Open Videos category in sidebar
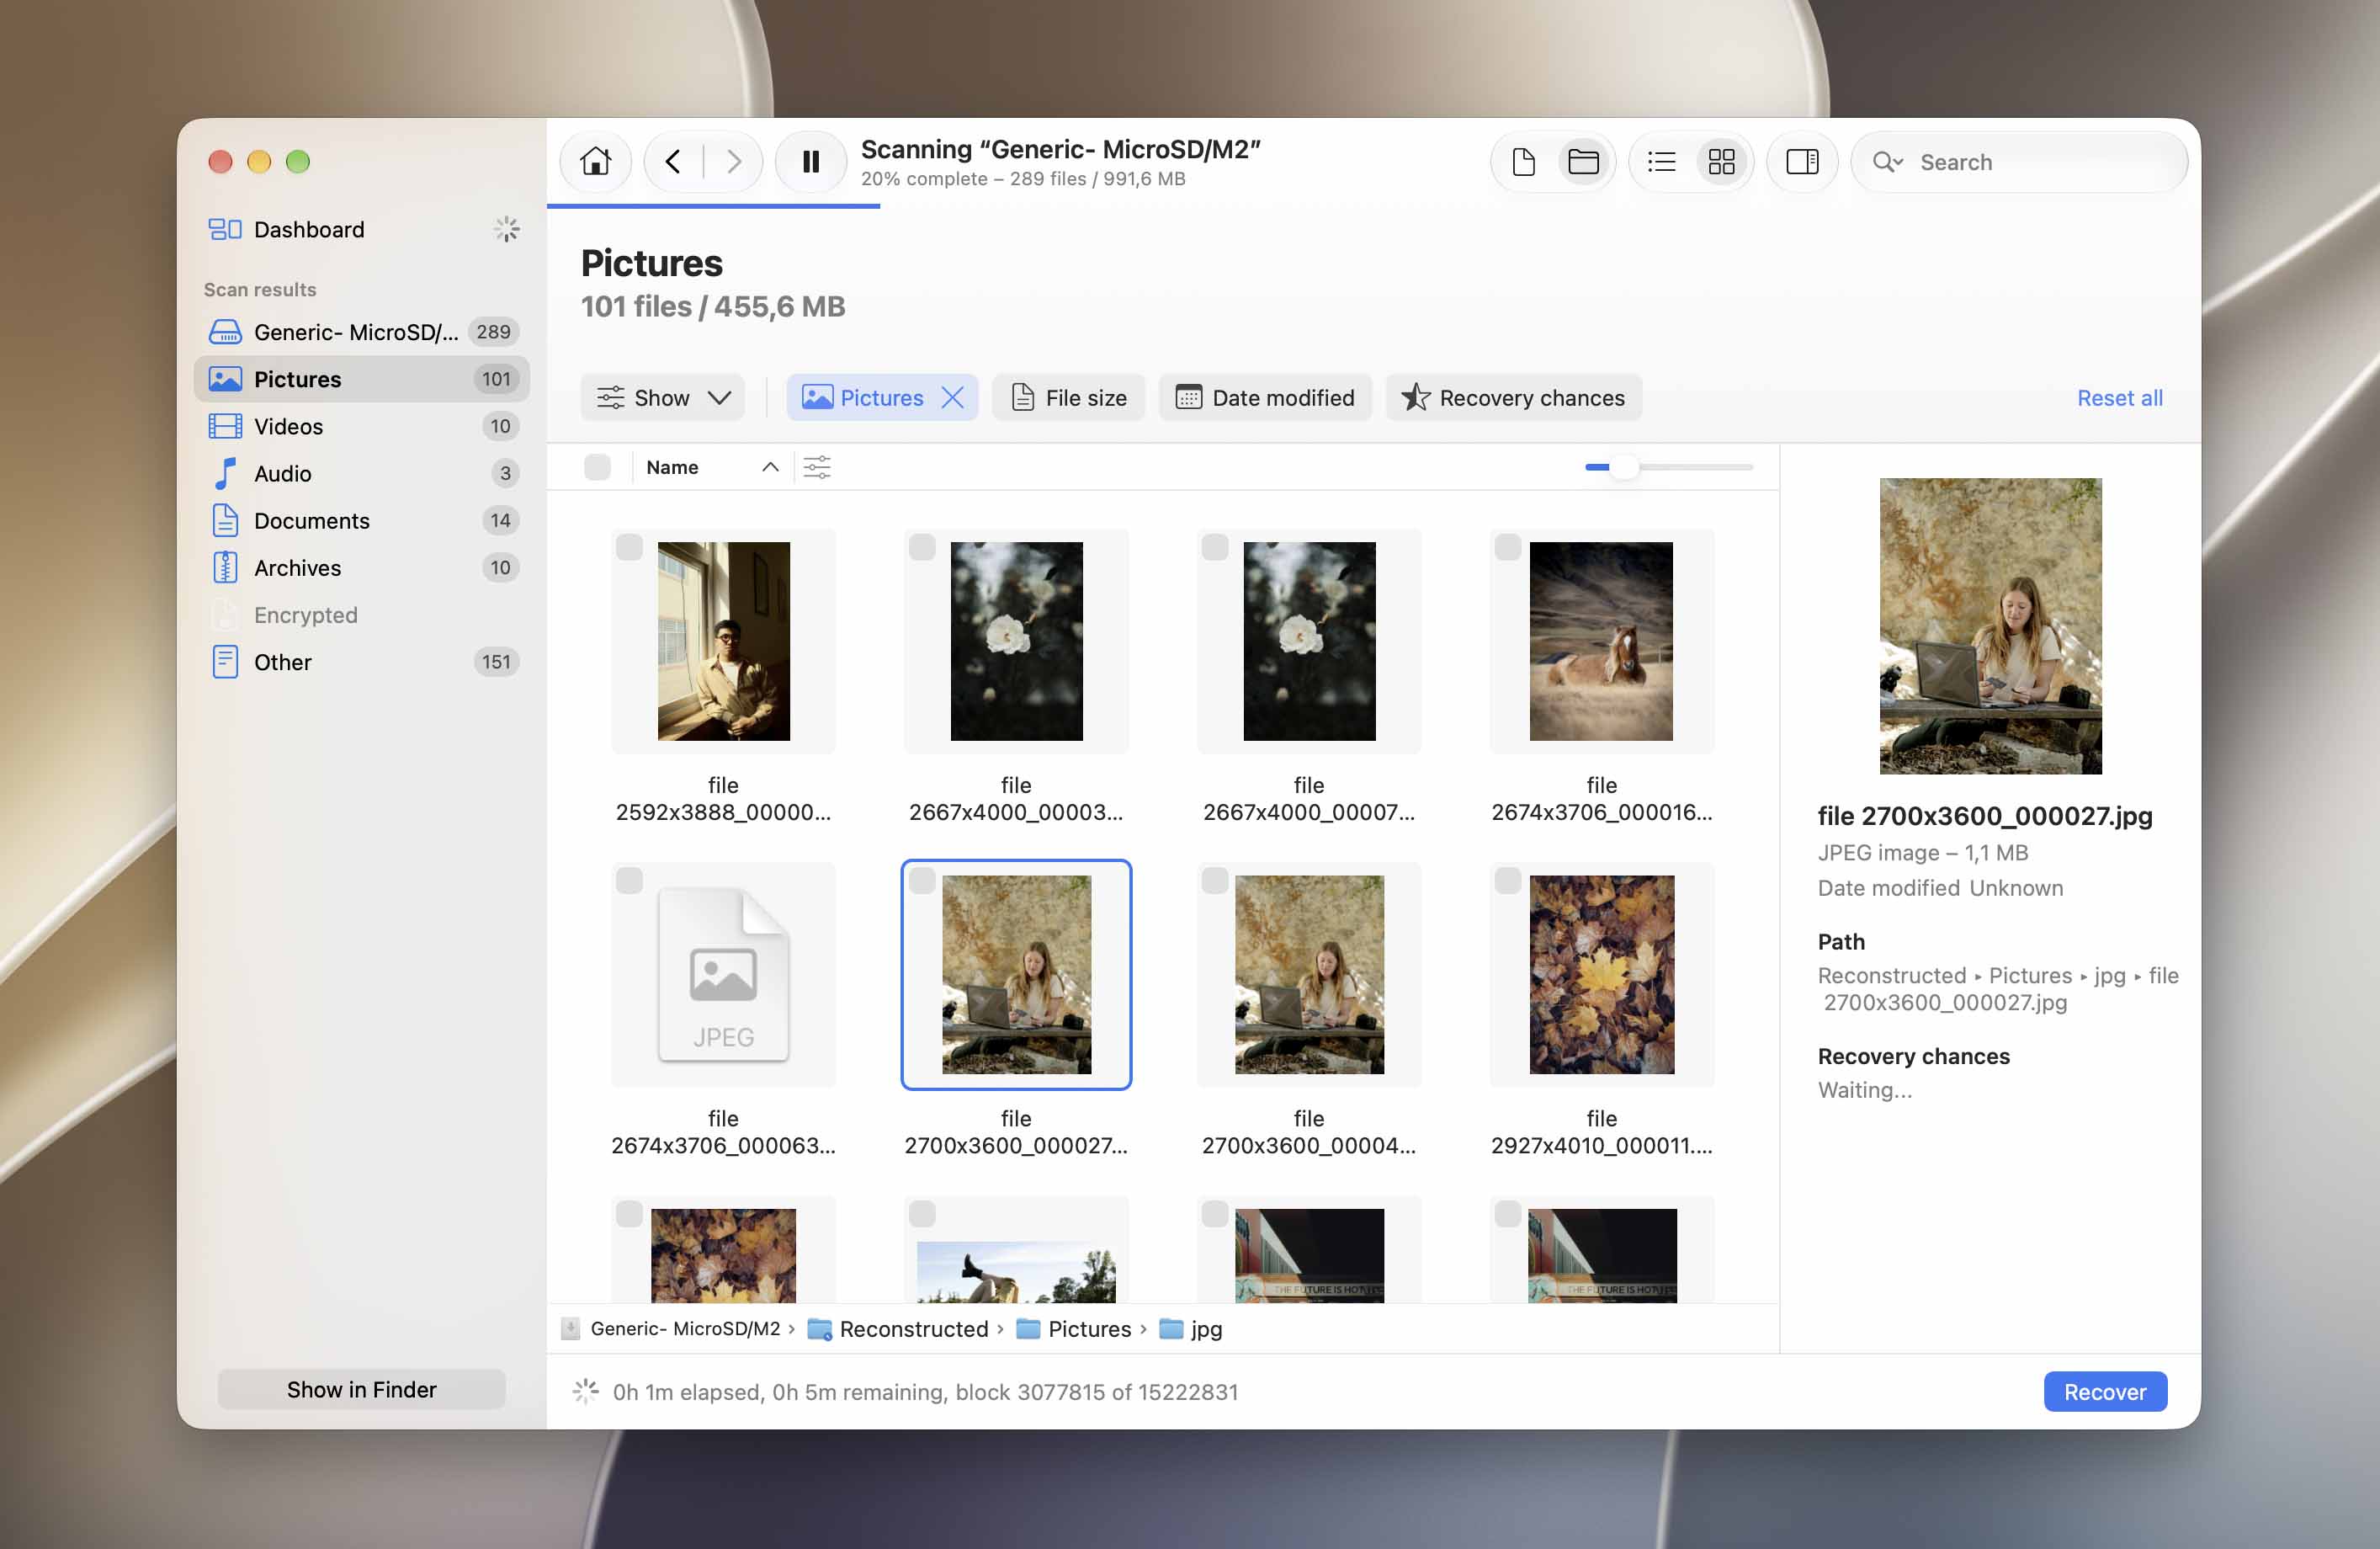Viewport: 2380px width, 1549px height. coord(362,426)
